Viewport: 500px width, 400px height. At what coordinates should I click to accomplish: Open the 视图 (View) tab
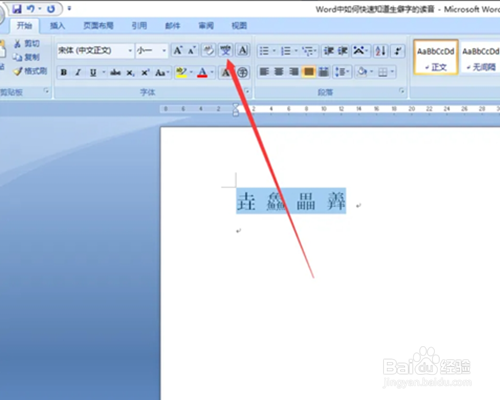(239, 26)
